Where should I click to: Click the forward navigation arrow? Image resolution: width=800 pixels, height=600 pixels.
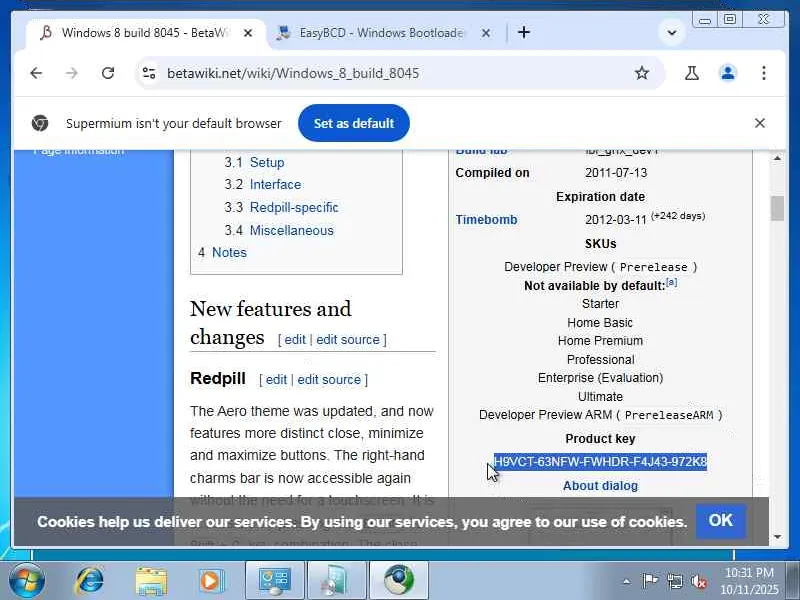[x=72, y=73]
